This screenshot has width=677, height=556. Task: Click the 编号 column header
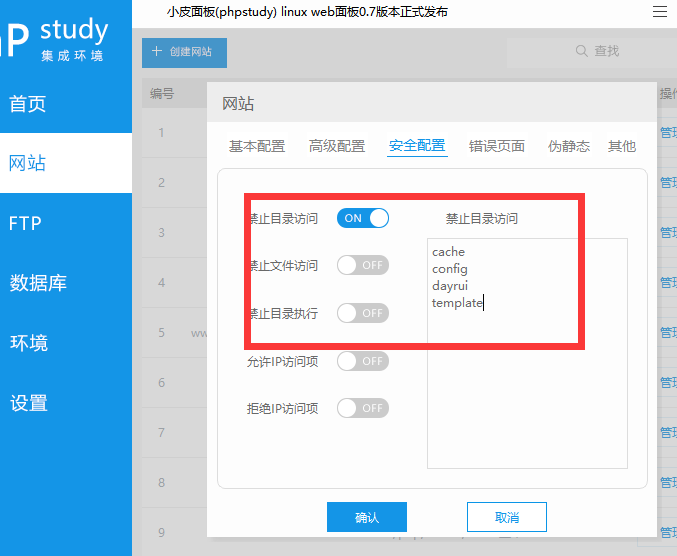click(x=162, y=93)
